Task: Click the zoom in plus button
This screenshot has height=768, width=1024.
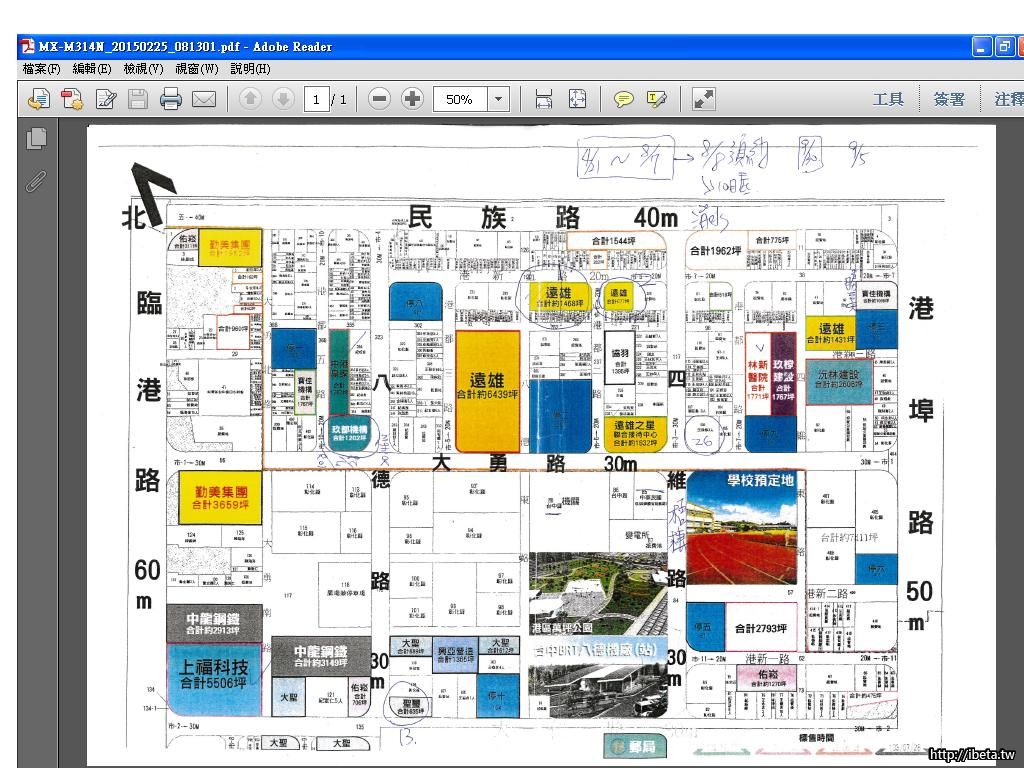Action: pos(412,99)
